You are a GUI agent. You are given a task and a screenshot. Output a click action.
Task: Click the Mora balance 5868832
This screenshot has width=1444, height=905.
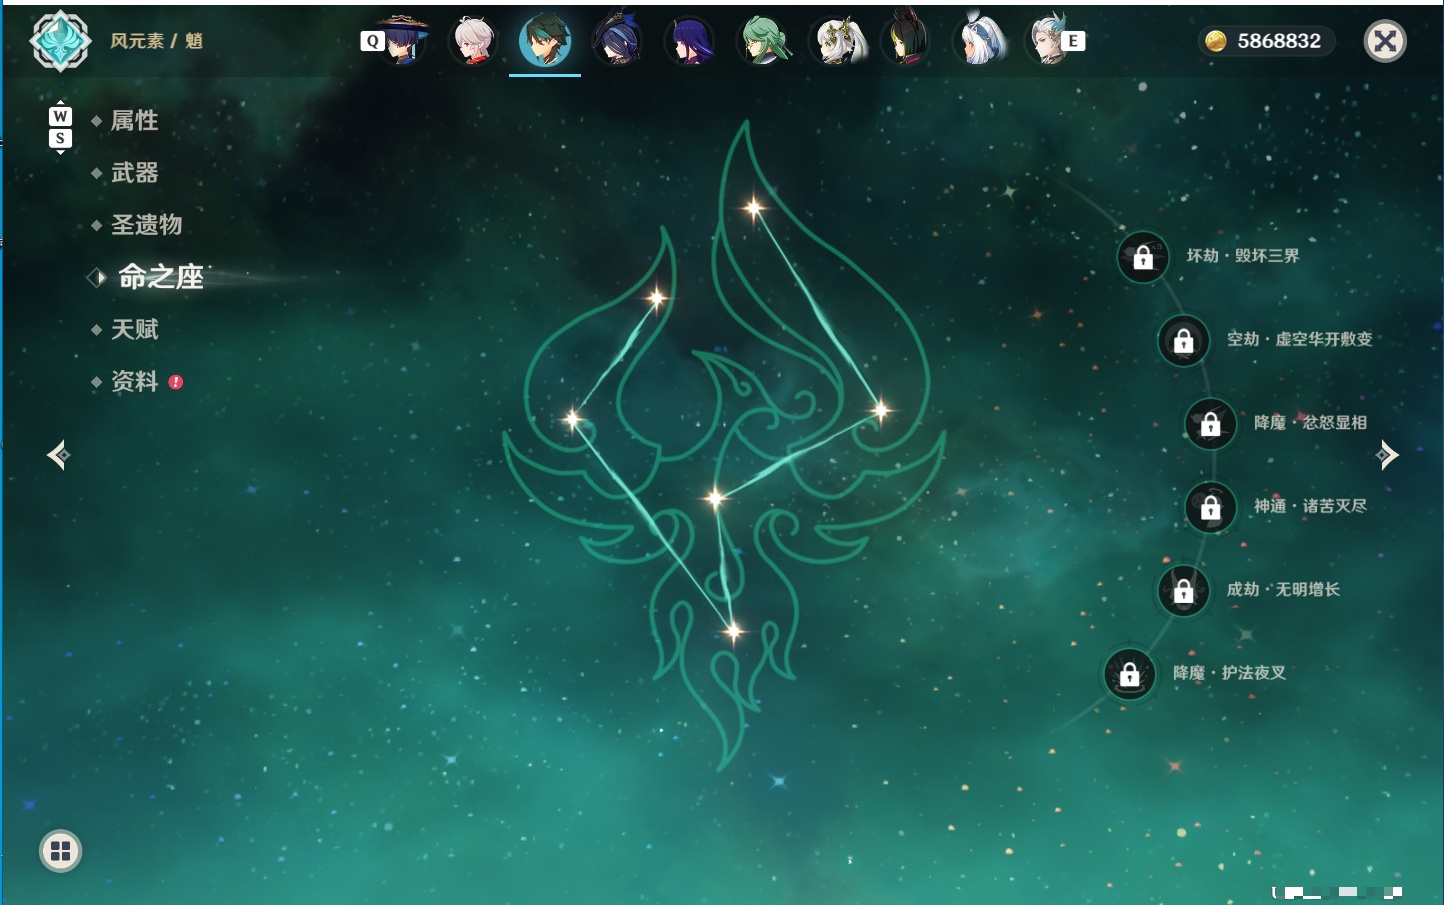pyautogui.click(x=1279, y=41)
